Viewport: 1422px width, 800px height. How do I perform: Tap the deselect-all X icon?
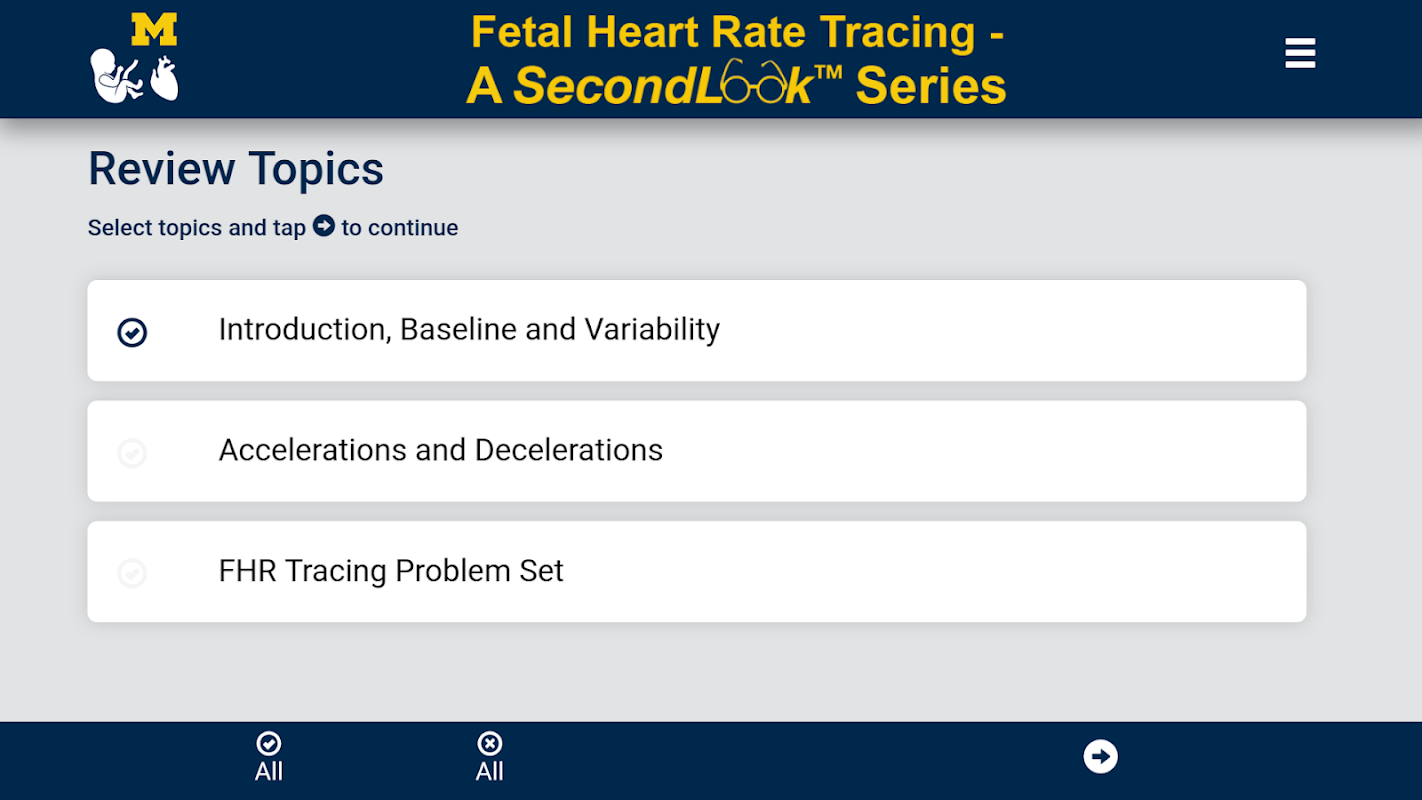pyautogui.click(x=489, y=744)
